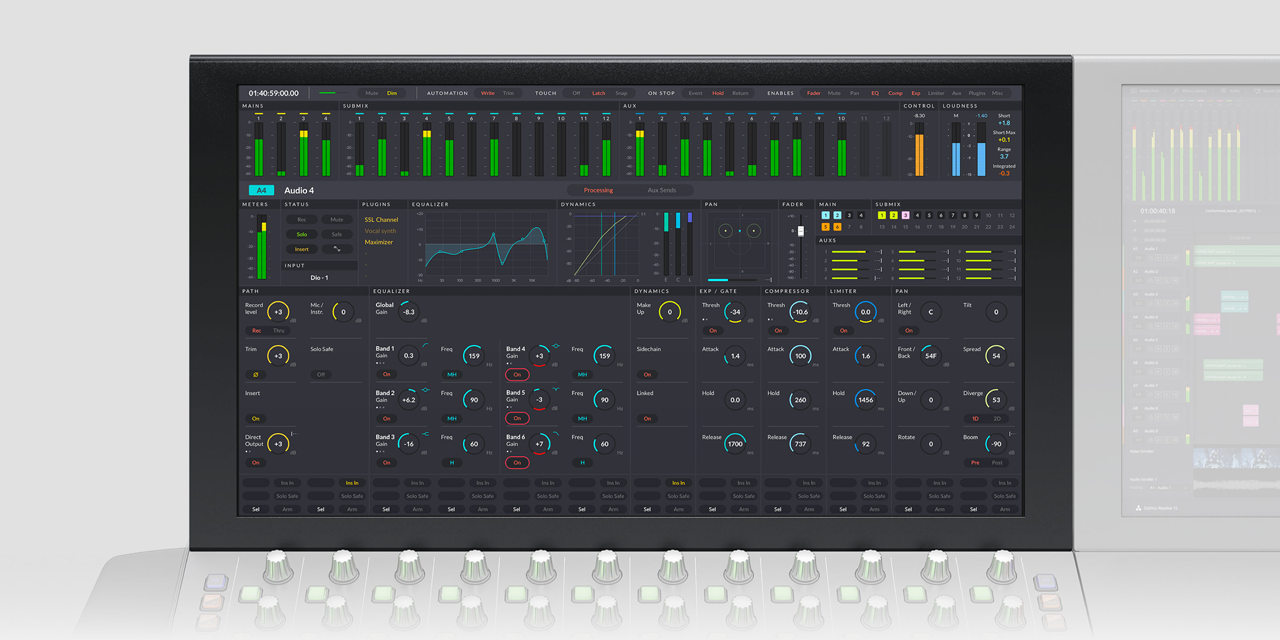Click the Band 5 filter shape icon

click(555, 390)
